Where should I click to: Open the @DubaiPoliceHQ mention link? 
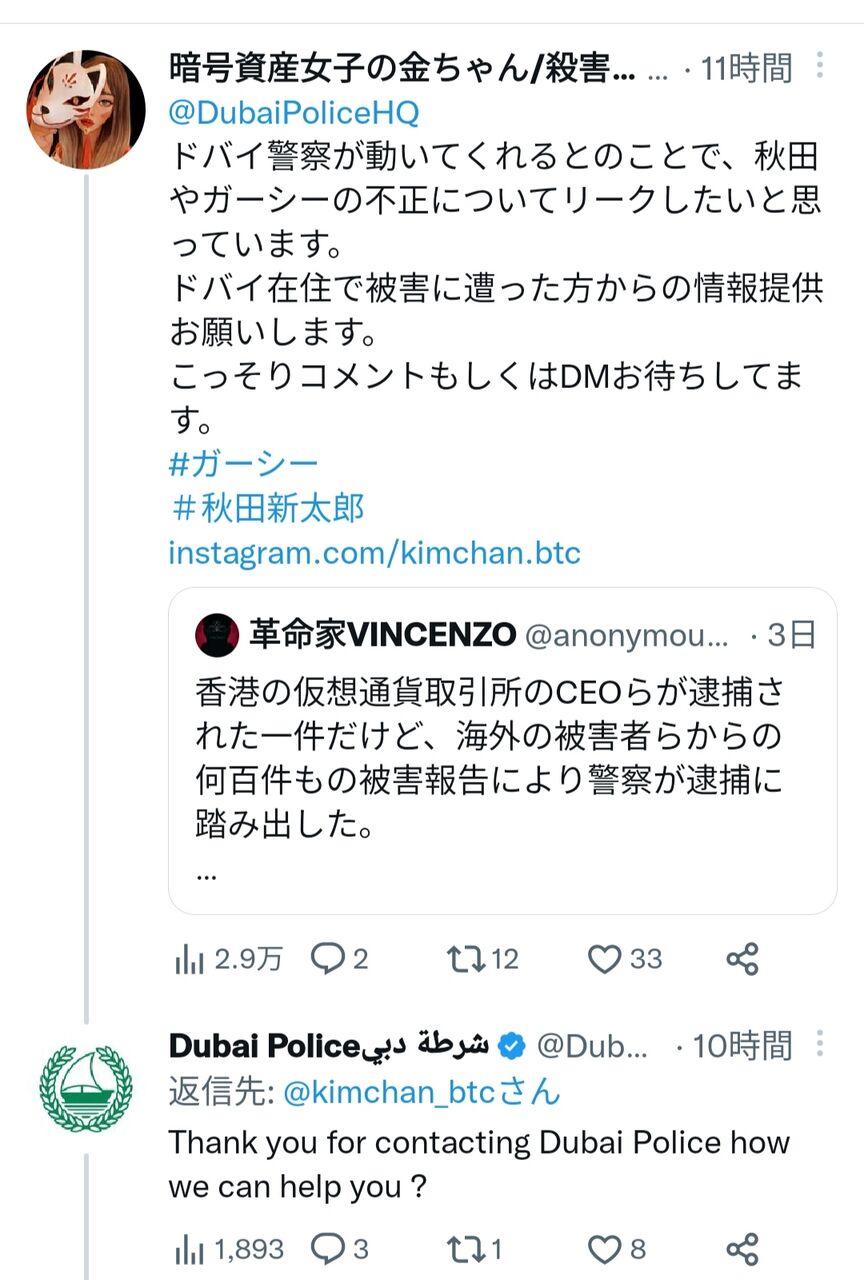tap(294, 113)
